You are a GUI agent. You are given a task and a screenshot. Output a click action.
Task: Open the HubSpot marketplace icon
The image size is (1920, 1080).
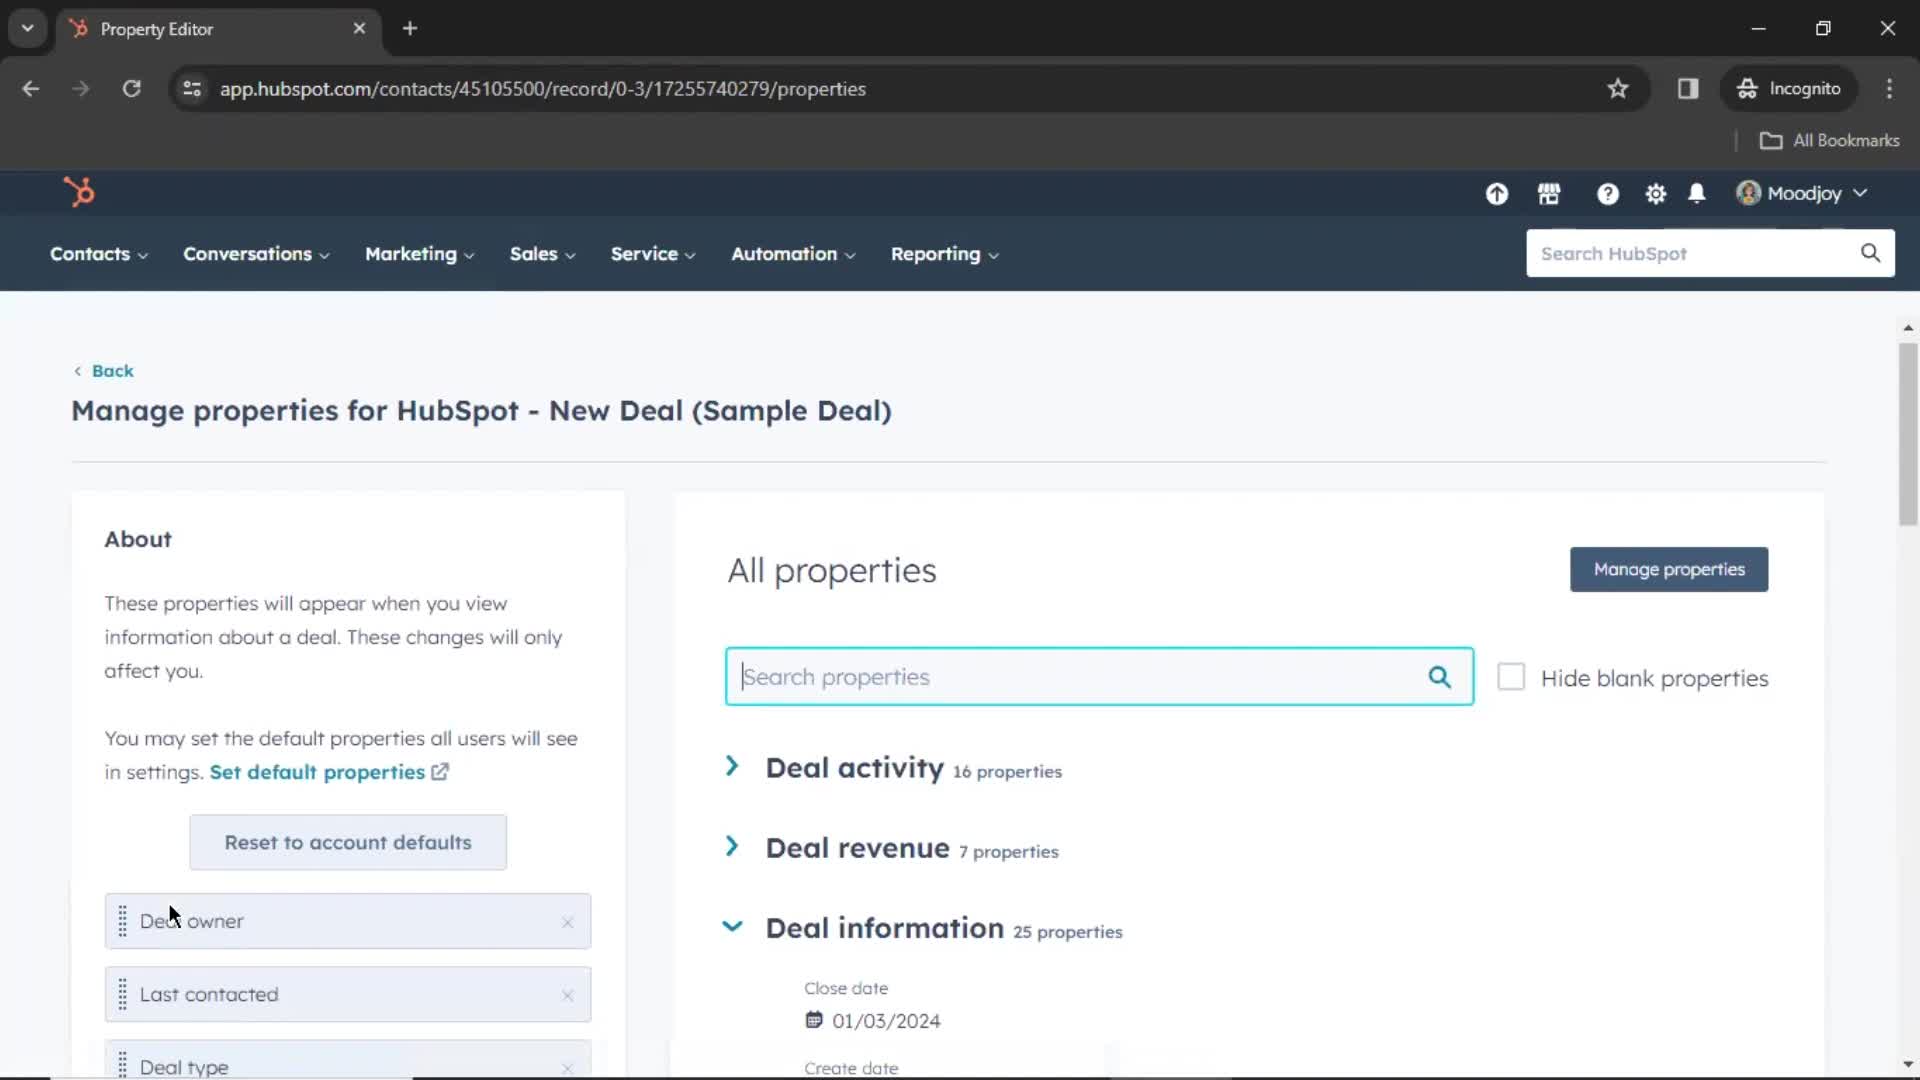pyautogui.click(x=1549, y=194)
